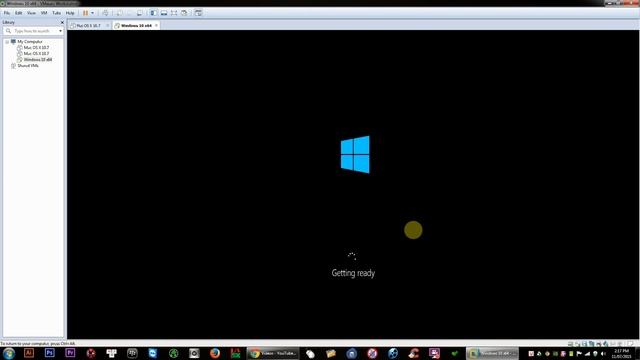Click the console view toolbar icon

(198, 13)
